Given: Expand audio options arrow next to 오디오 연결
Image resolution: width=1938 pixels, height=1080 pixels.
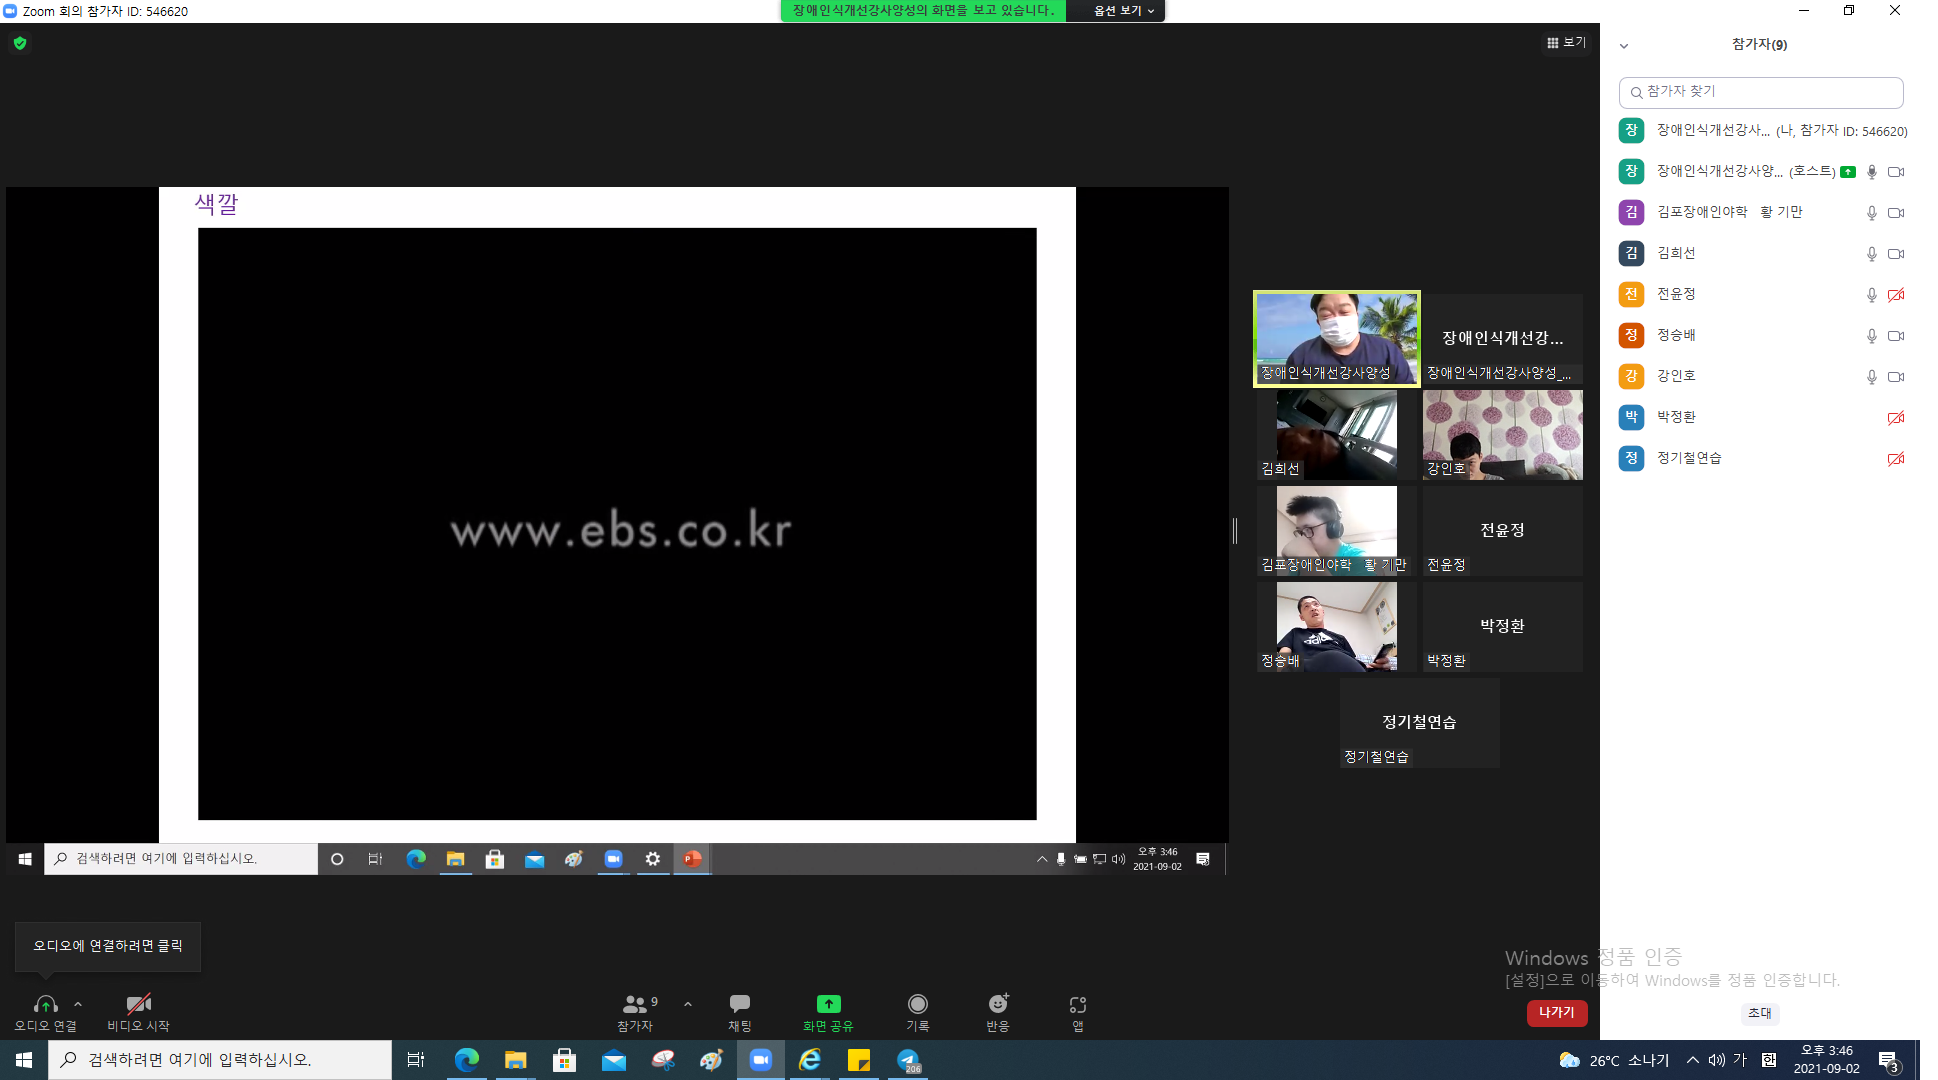Looking at the screenshot, I should coord(78,1004).
